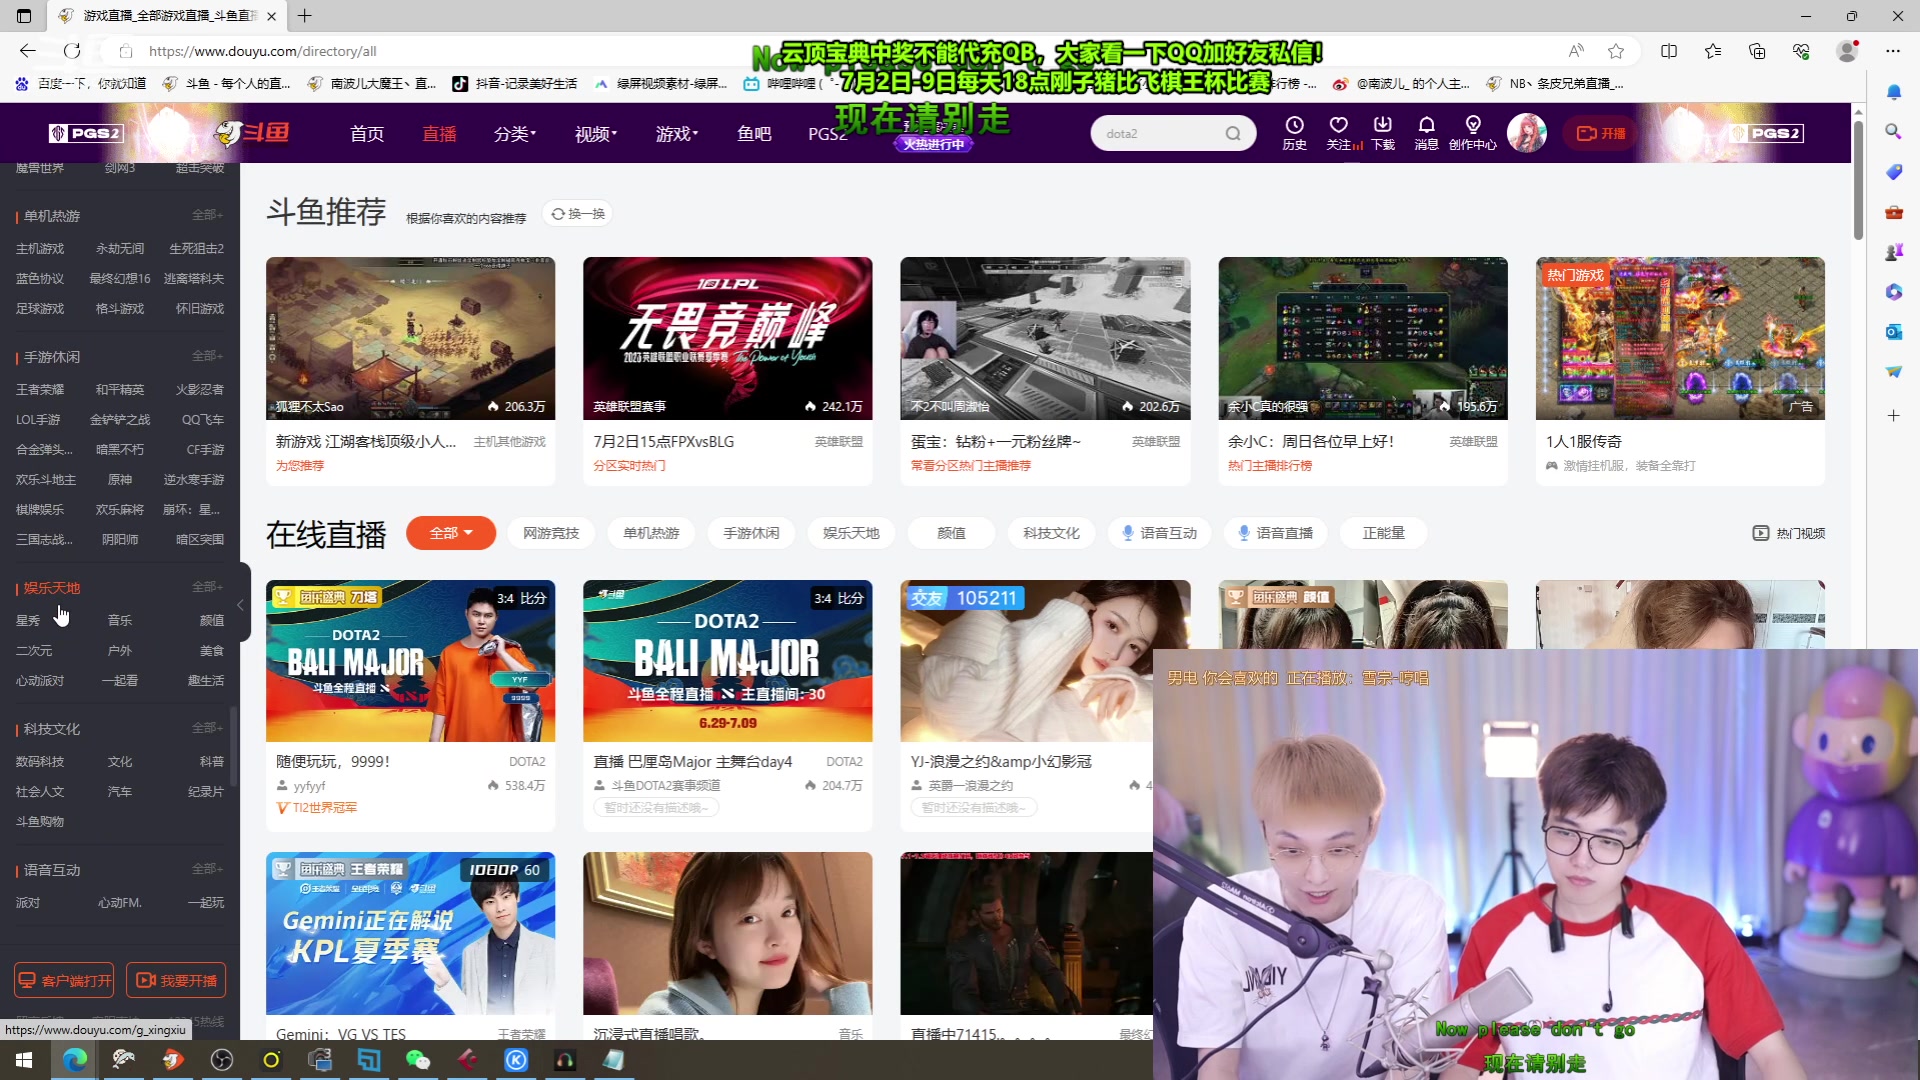Click the page vertical scrollbar
The image size is (1920, 1080).
pyautogui.click(x=1858, y=180)
